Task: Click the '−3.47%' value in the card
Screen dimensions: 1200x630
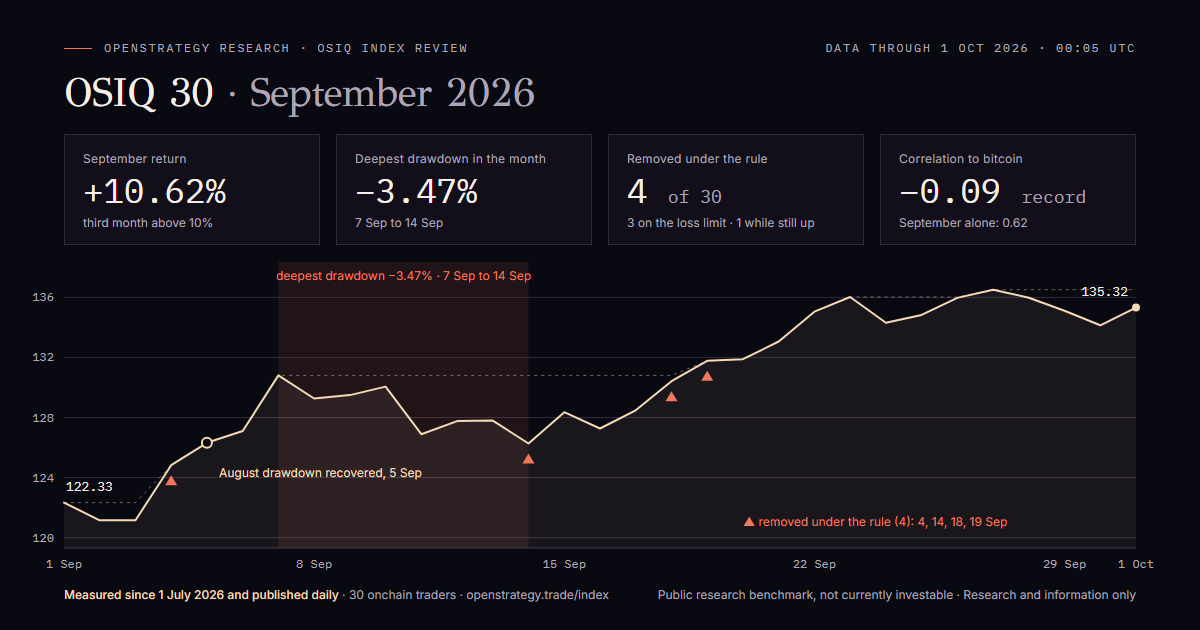Action: tap(417, 191)
